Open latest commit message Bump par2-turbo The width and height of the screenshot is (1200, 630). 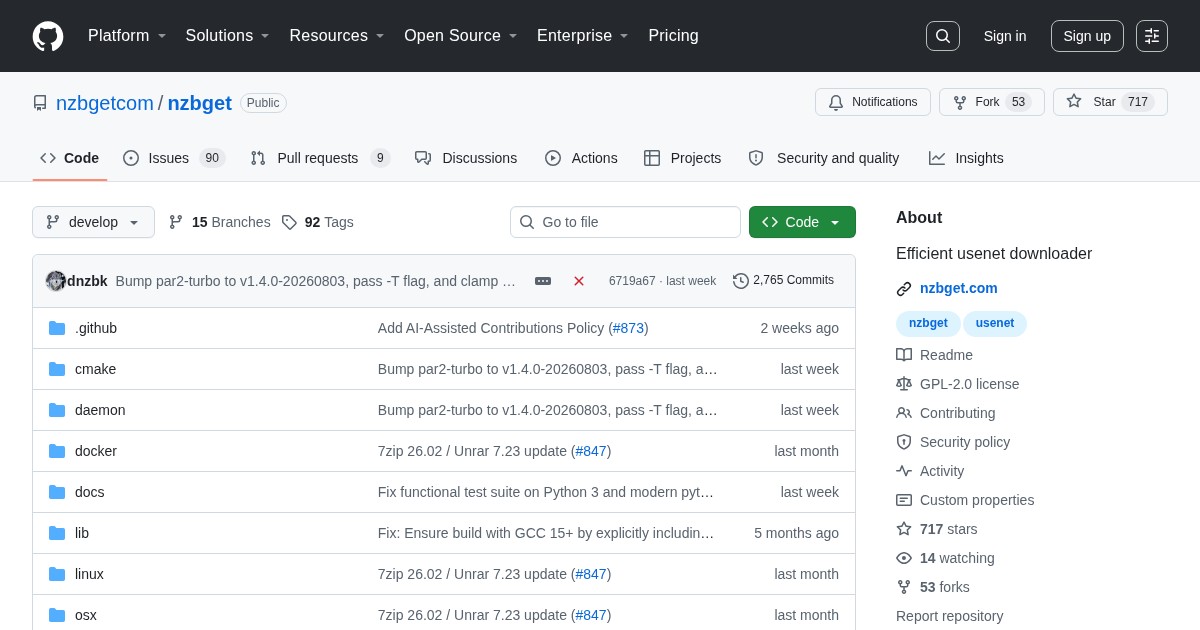(x=316, y=281)
